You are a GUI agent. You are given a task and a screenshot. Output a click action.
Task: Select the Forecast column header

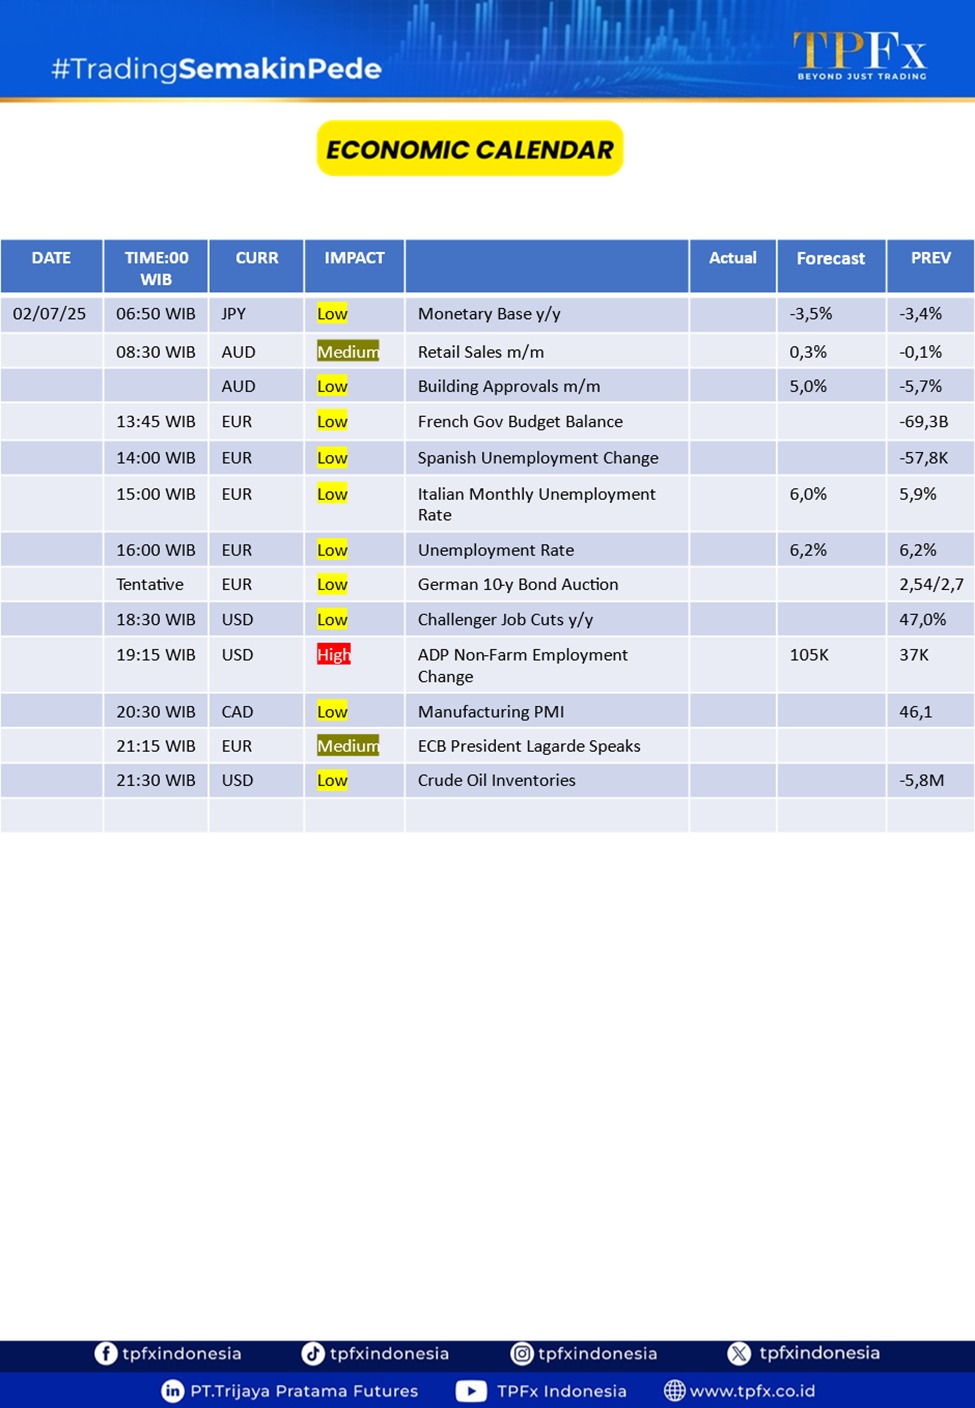(830, 258)
